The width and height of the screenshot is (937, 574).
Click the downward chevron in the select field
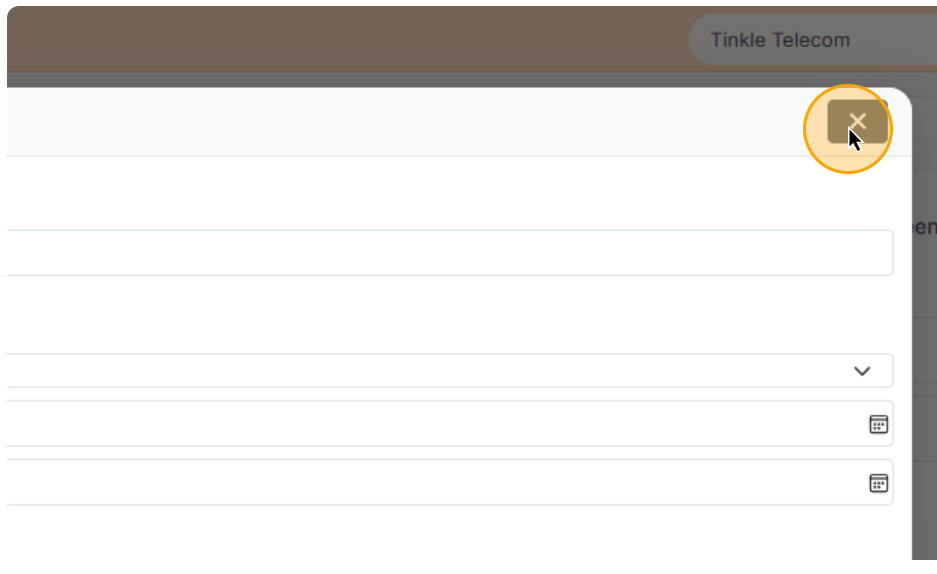pyautogui.click(x=862, y=371)
